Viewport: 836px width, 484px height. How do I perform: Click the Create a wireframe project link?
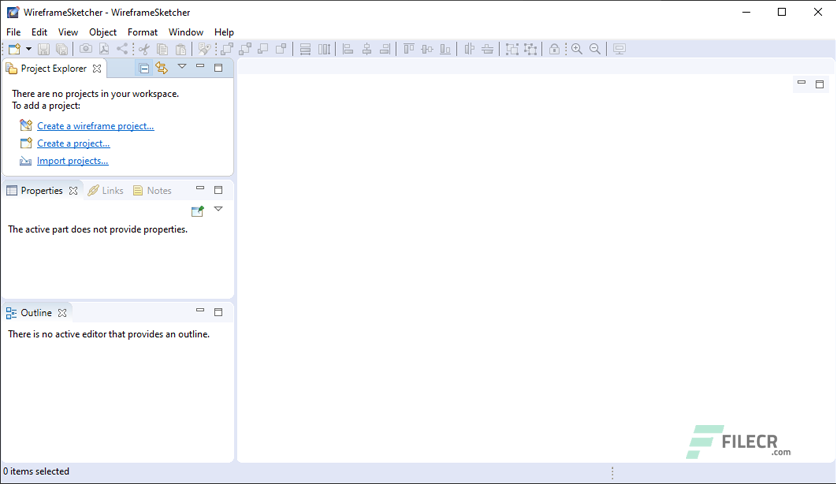(x=95, y=126)
